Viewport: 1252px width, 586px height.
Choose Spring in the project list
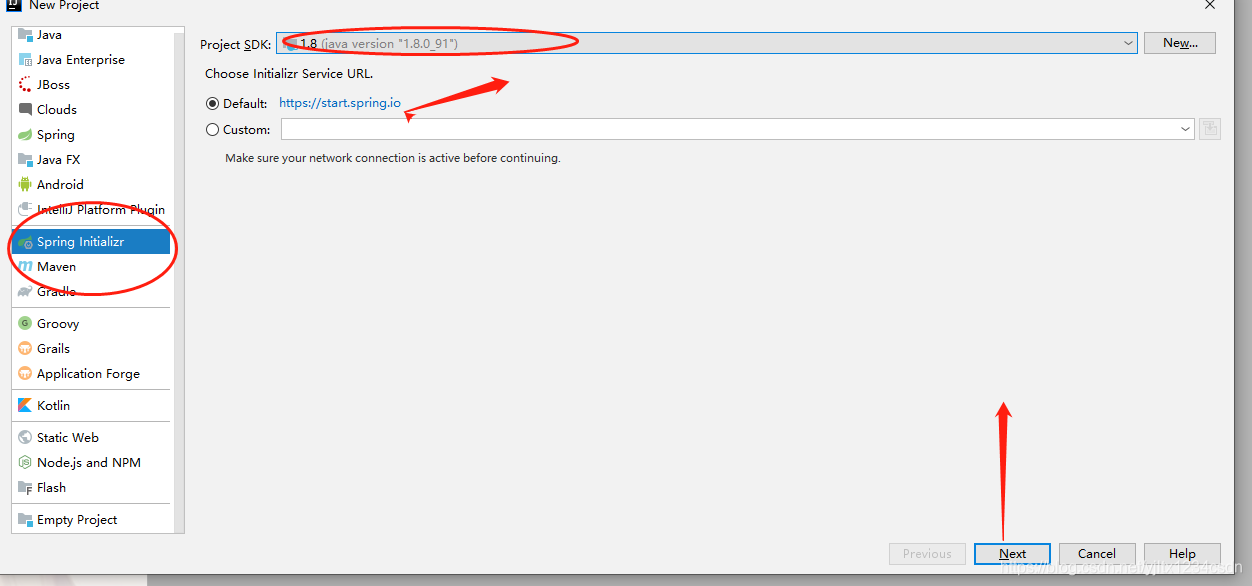click(91, 135)
